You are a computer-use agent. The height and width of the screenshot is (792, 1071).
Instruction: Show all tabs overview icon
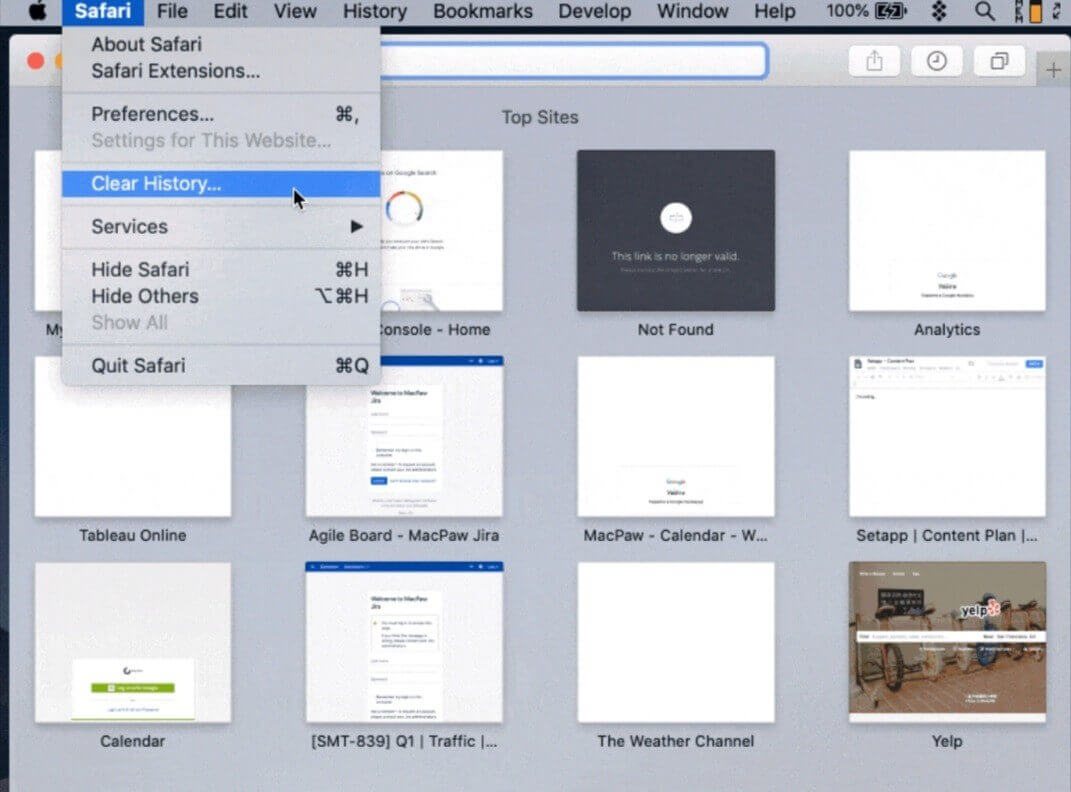pos(999,61)
